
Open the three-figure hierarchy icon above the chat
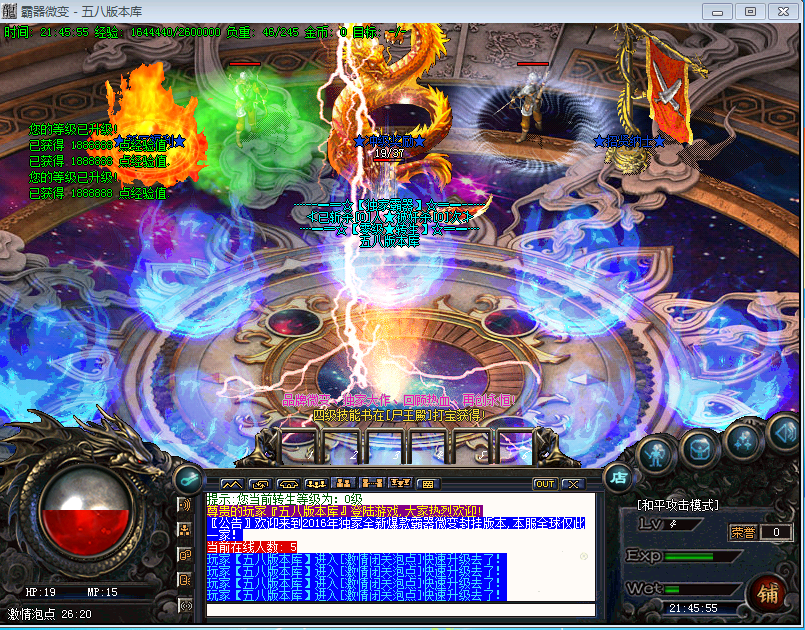[400, 484]
